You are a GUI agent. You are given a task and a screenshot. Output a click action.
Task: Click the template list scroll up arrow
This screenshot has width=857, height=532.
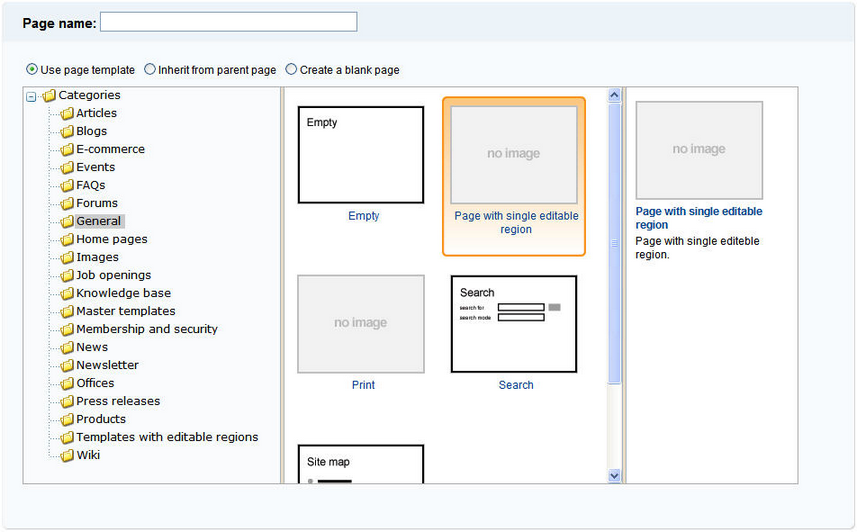tap(614, 96)
